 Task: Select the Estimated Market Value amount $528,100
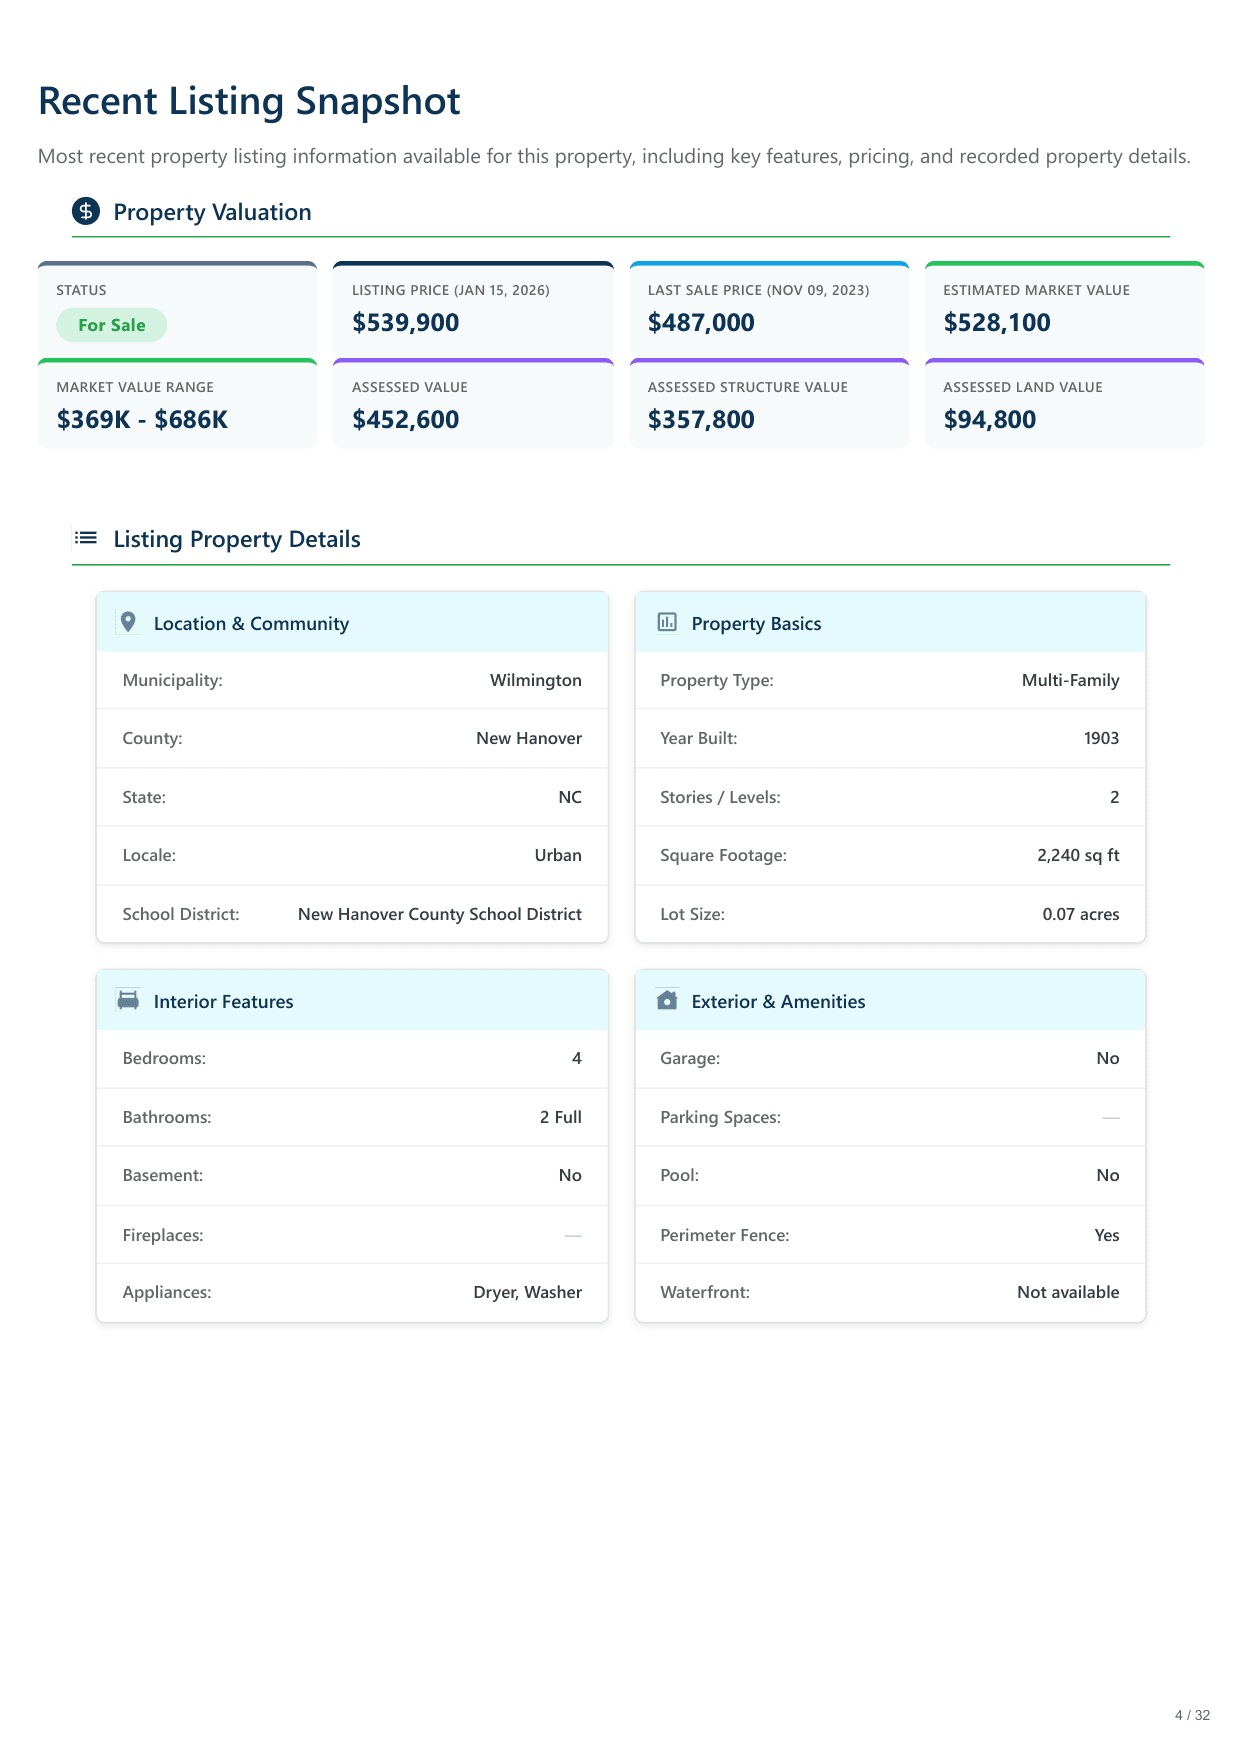(996, 323)
